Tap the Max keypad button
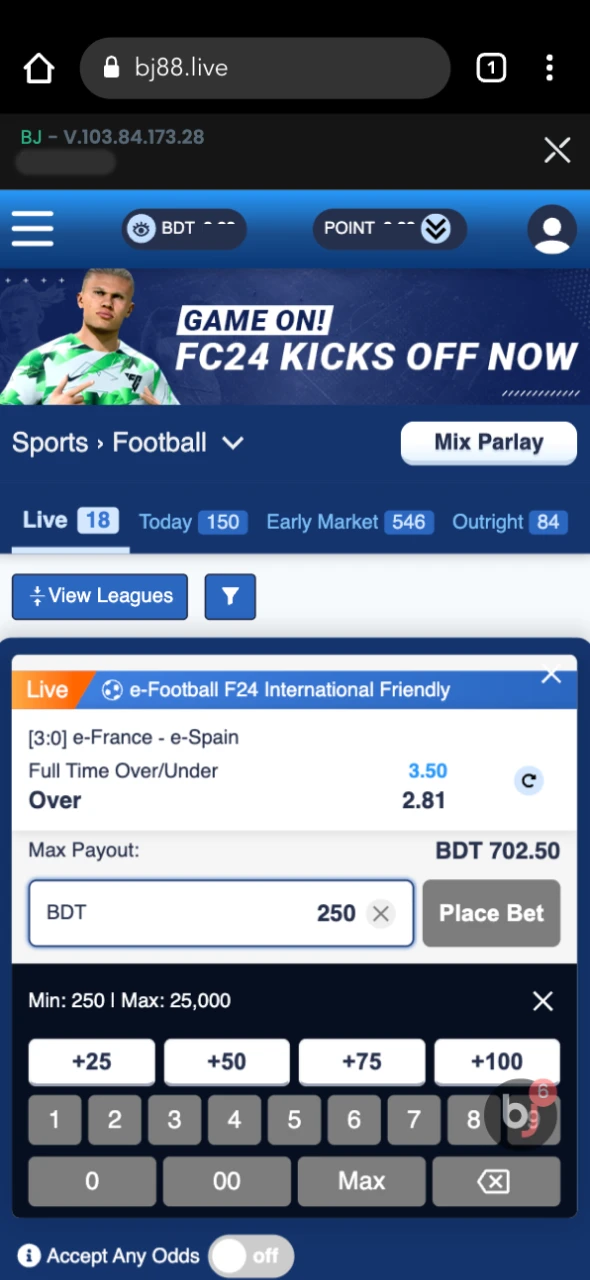The height and width of the screenshot is (1280, 590). (362, 1181)
